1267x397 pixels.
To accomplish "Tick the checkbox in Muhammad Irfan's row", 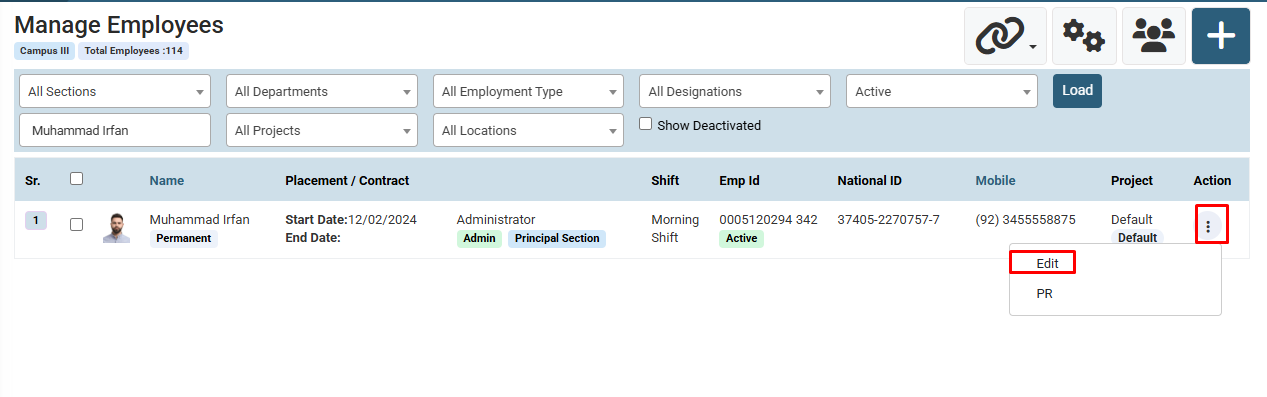I will coord(76,225).
